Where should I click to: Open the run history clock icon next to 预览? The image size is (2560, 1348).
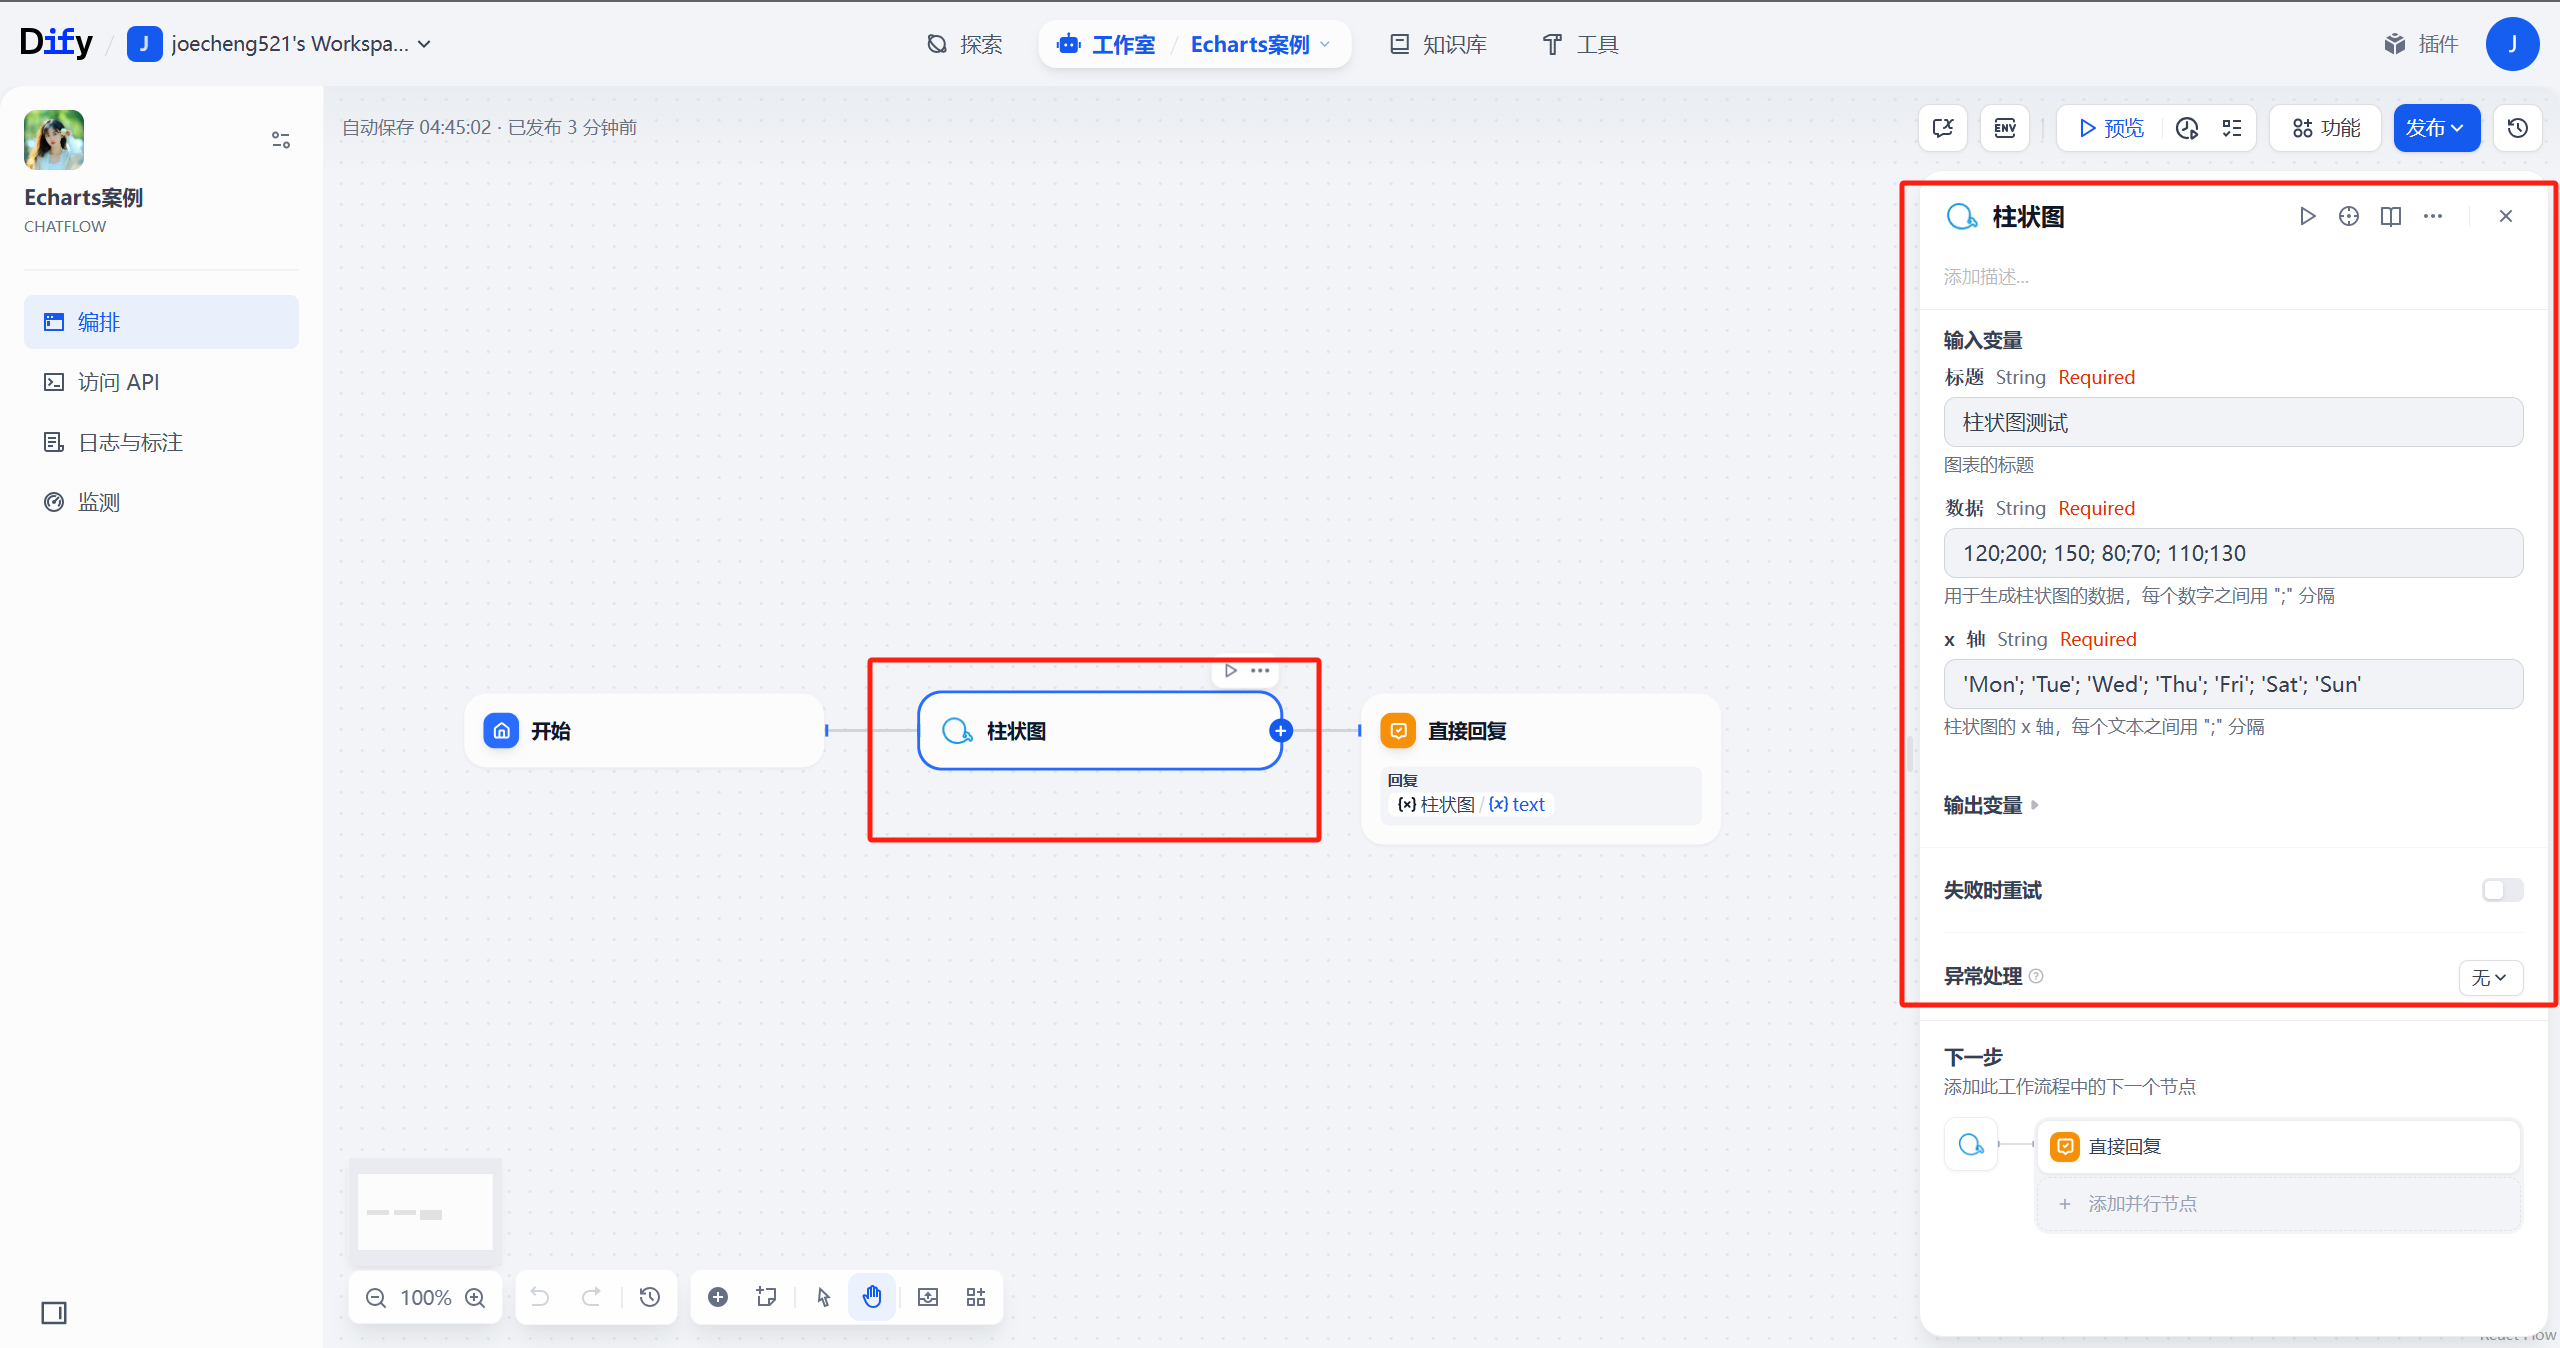point(2186,128)
